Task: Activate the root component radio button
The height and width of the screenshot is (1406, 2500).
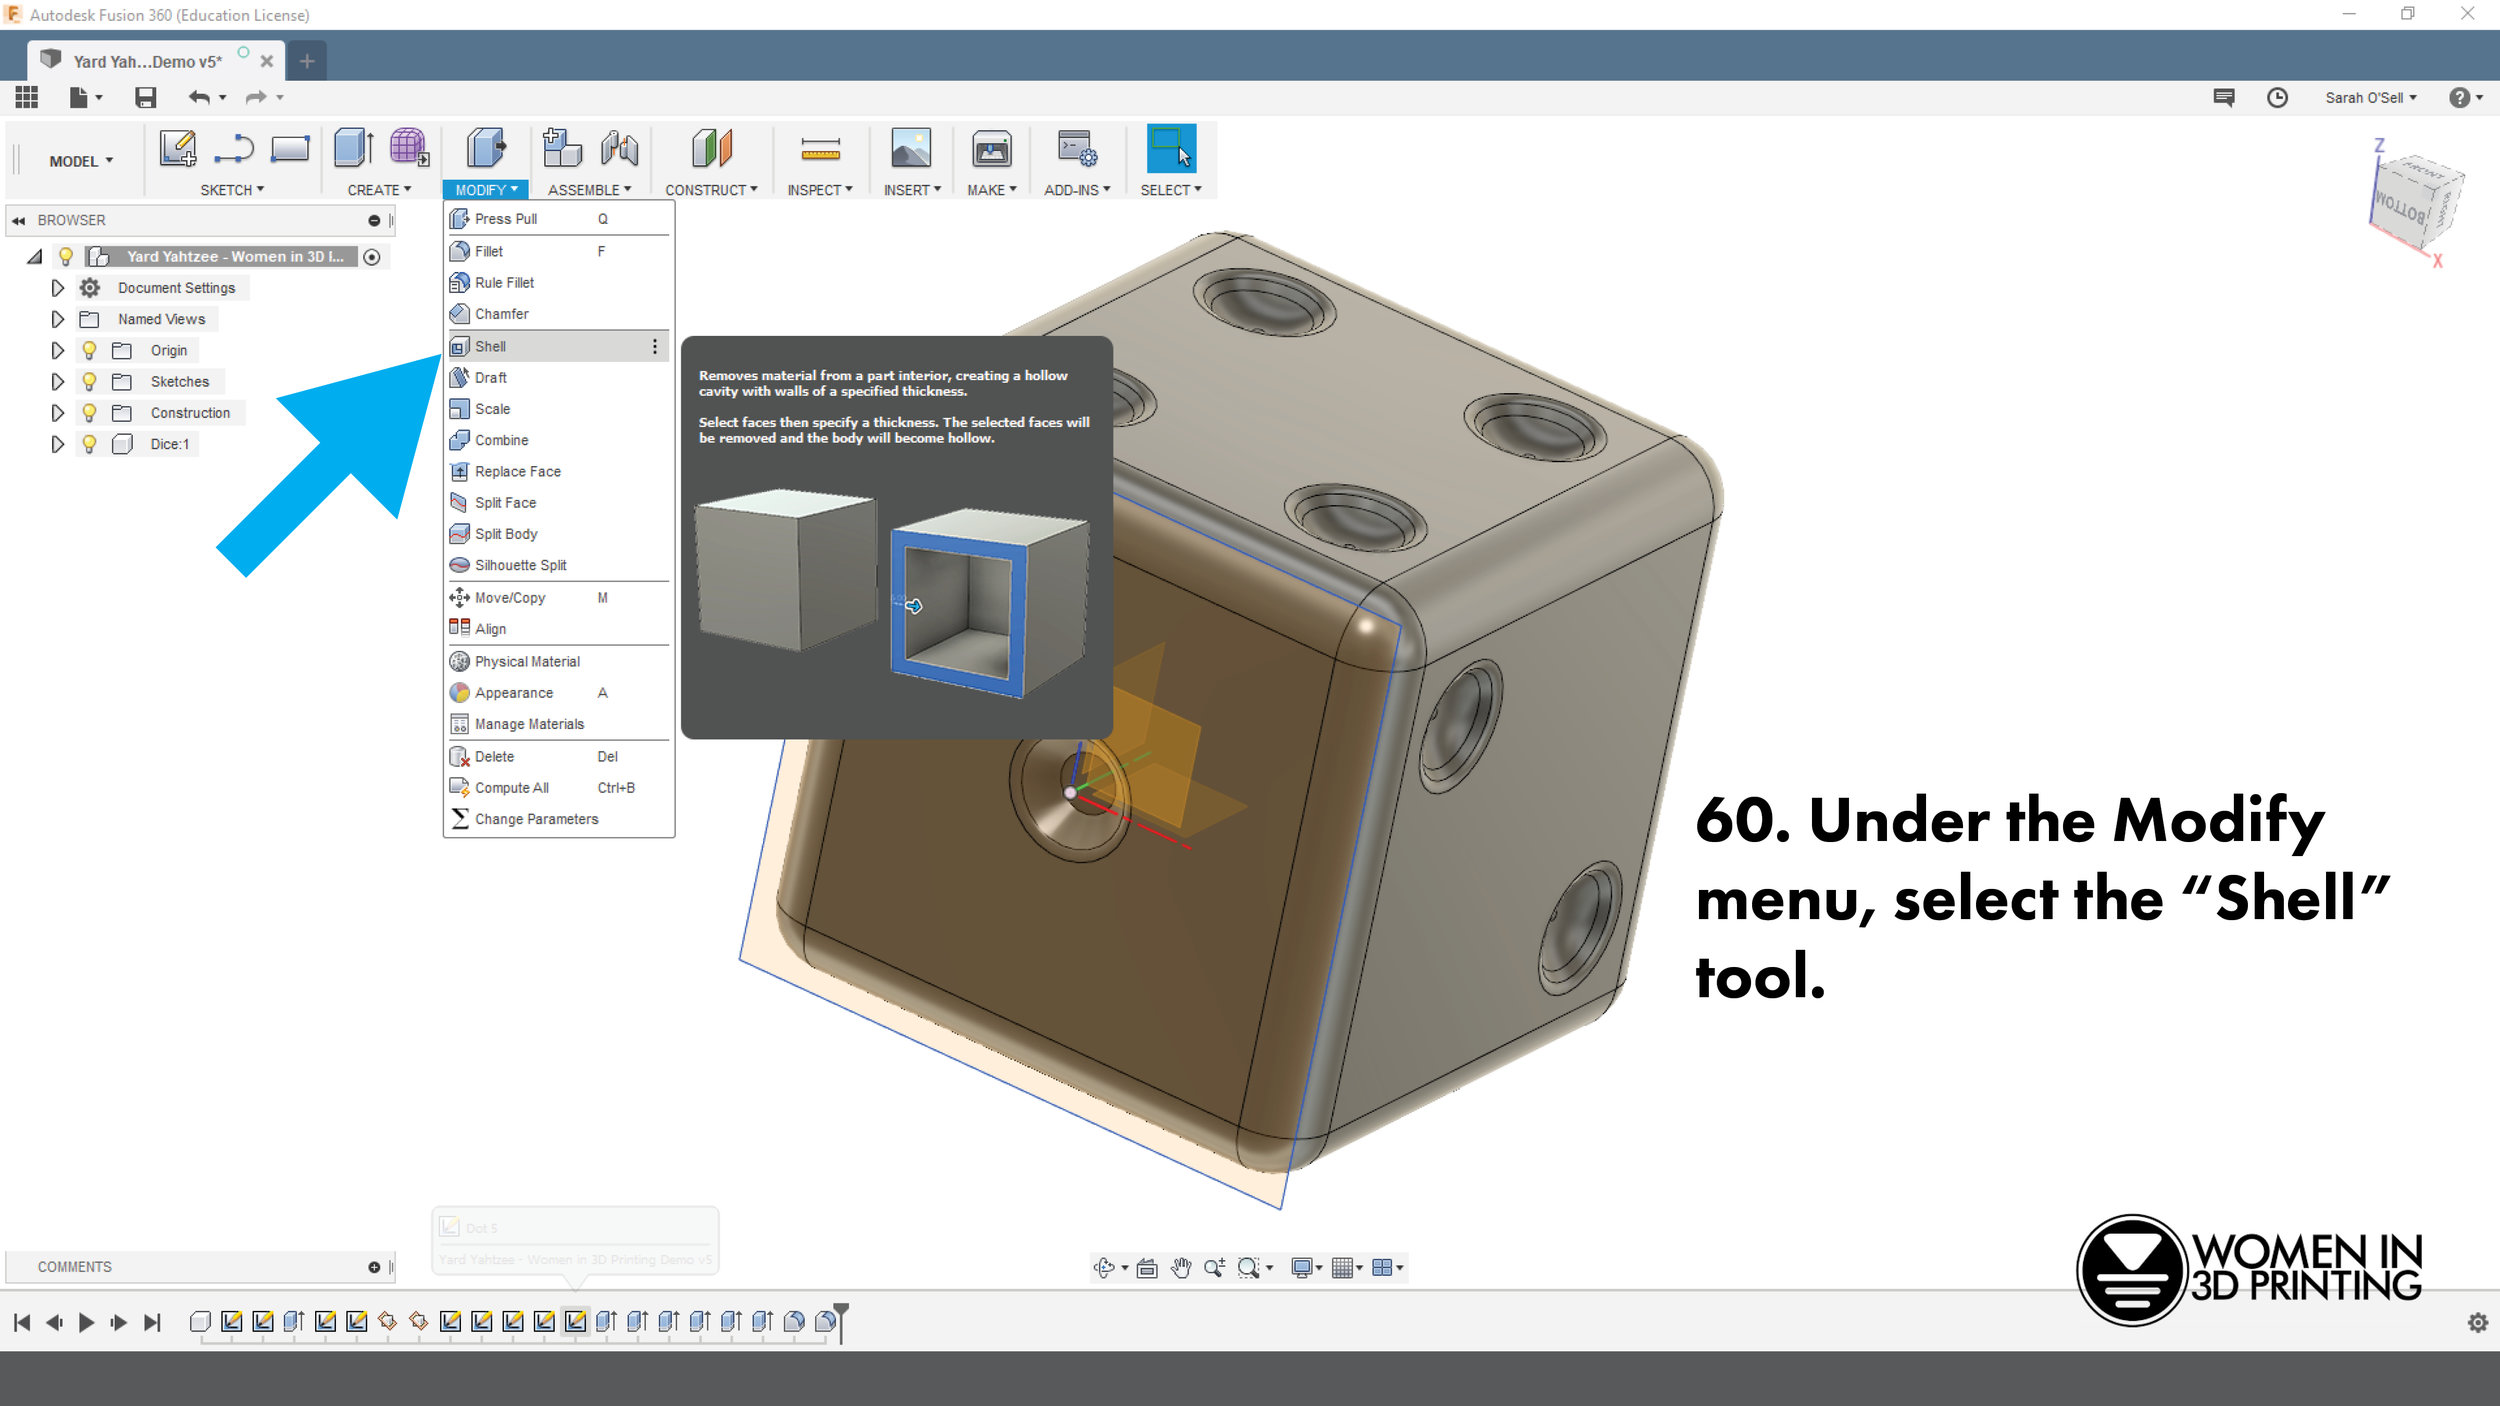Action: [372, 257]
